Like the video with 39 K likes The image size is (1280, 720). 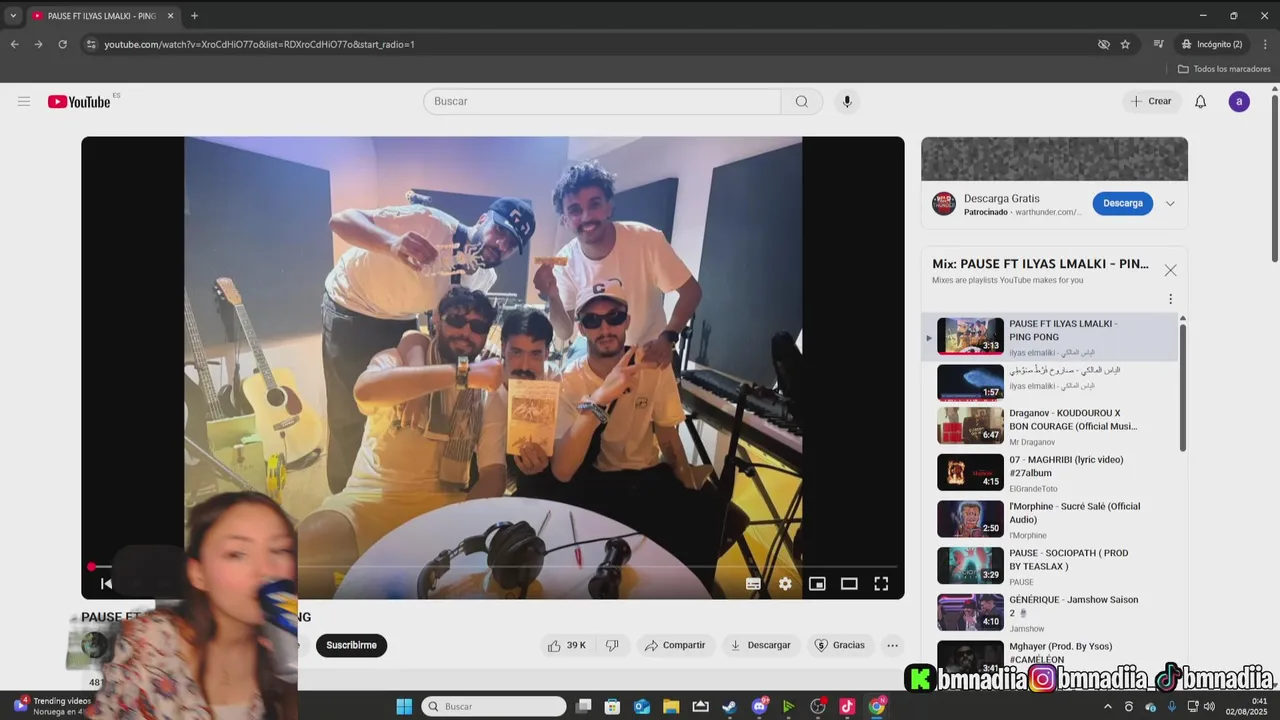tap(567, 645)
